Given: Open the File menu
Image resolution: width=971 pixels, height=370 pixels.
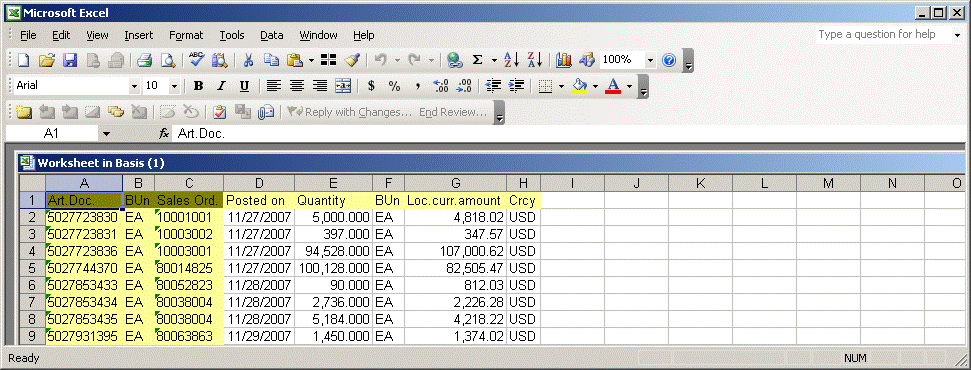Looking at the screenshot, I should pyautogui.click(x=28, y=35).
